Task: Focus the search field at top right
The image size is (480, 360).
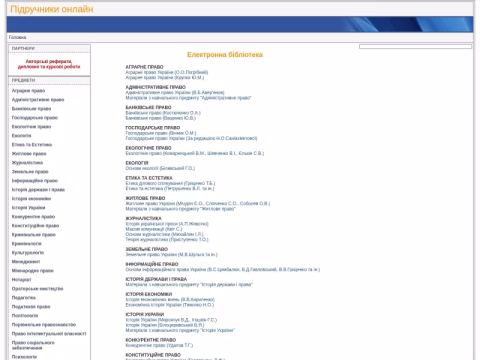Action: pos(415,47)
